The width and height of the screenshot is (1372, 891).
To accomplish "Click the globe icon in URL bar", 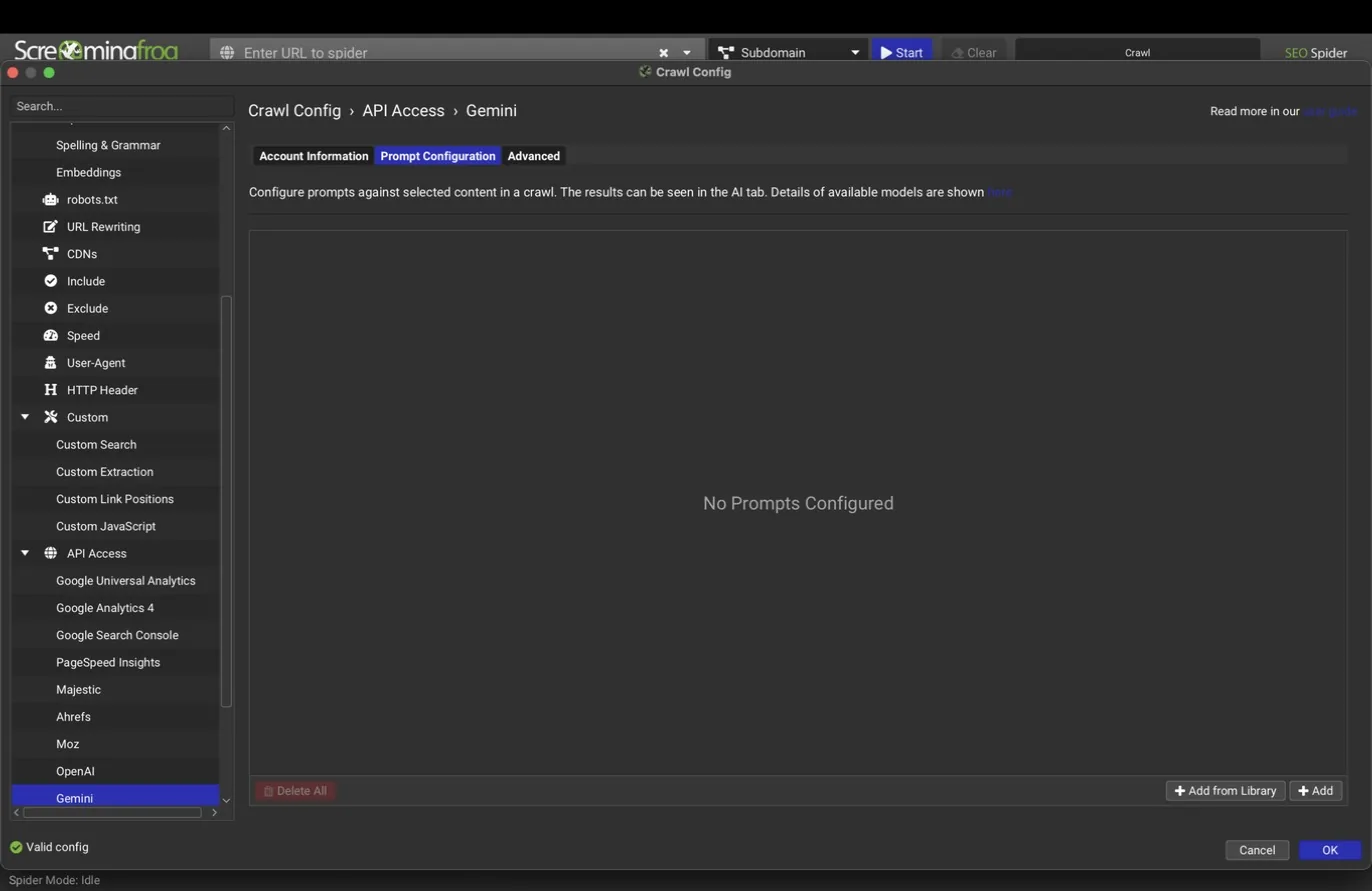I will (x=227, y=52).
